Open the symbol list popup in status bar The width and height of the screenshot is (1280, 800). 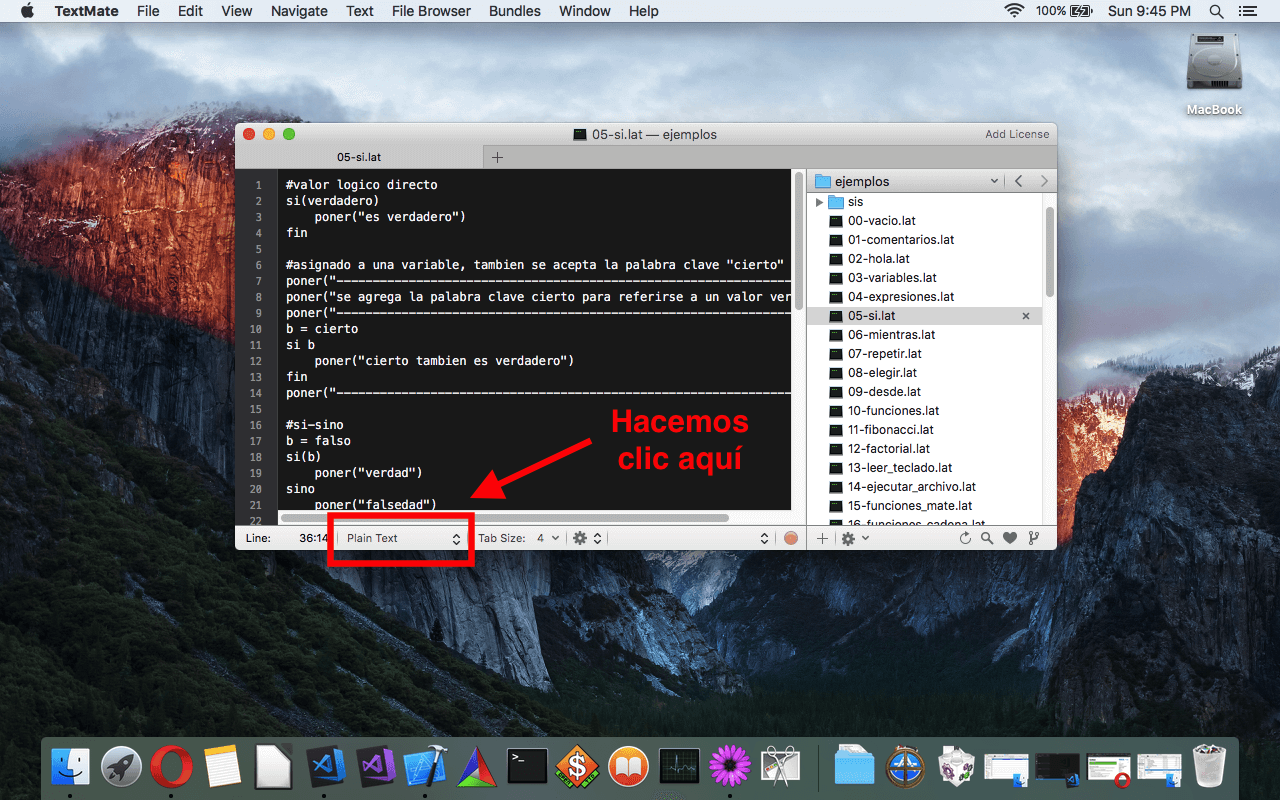tap(690, 538)
